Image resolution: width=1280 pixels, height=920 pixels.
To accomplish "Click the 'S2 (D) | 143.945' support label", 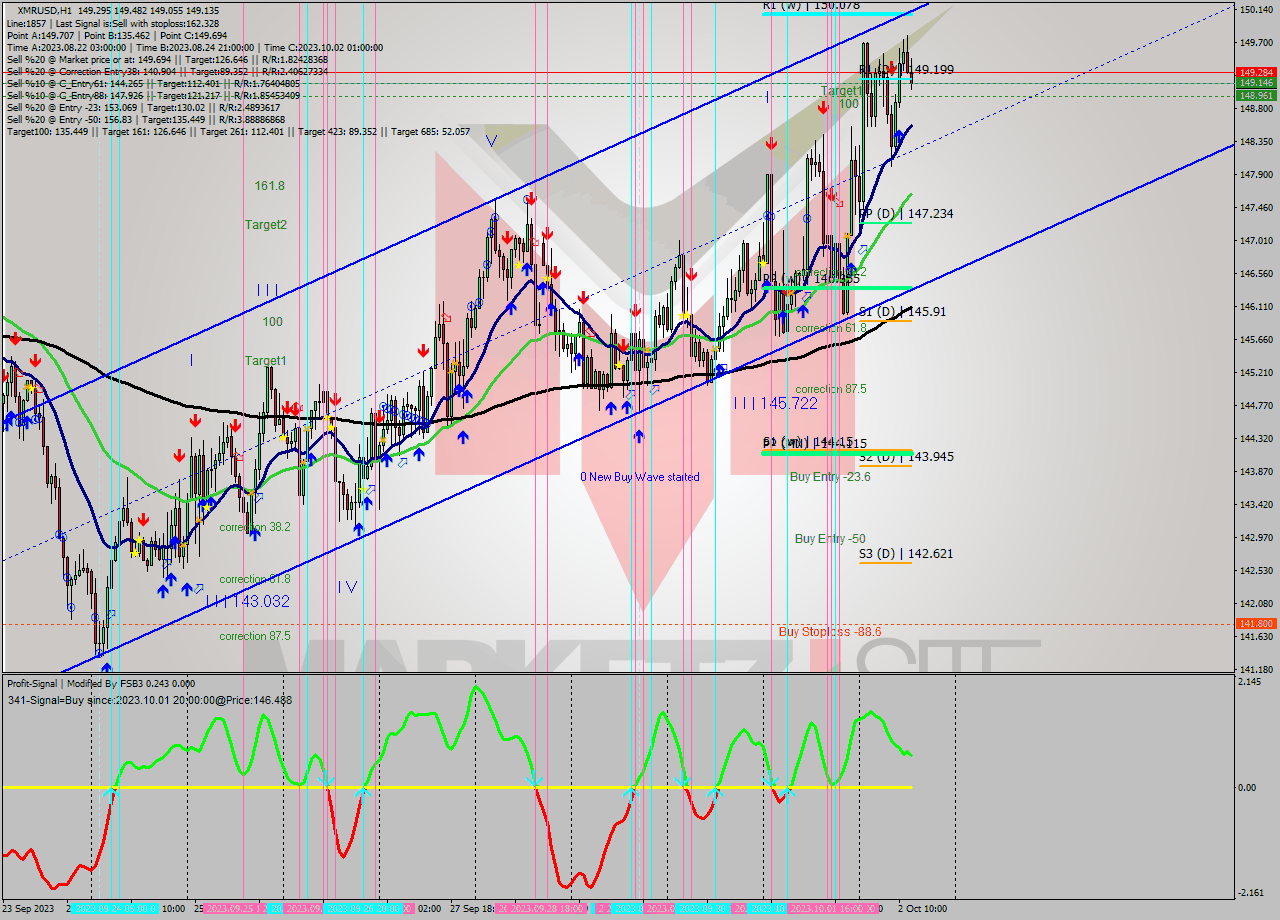I will pyautogui.click(x=906, y=456).
